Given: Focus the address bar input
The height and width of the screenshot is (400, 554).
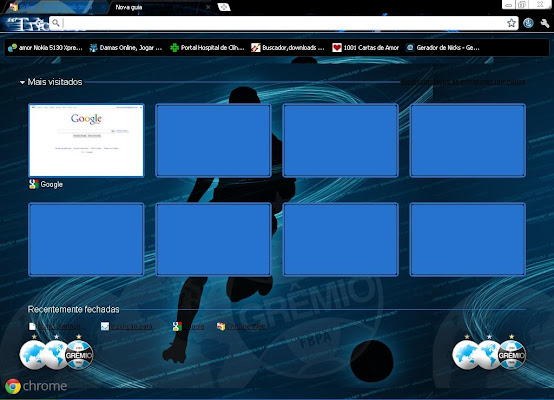Looking at the screenshot, I should tap(283, 23).
